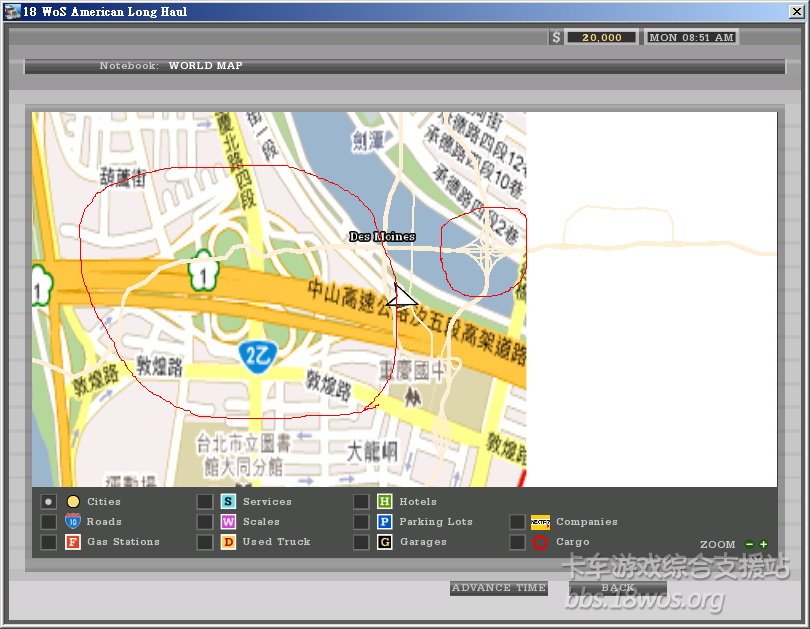Zoom out with the minus button
This screenshot has height=629, width=810.
(750, 545)
